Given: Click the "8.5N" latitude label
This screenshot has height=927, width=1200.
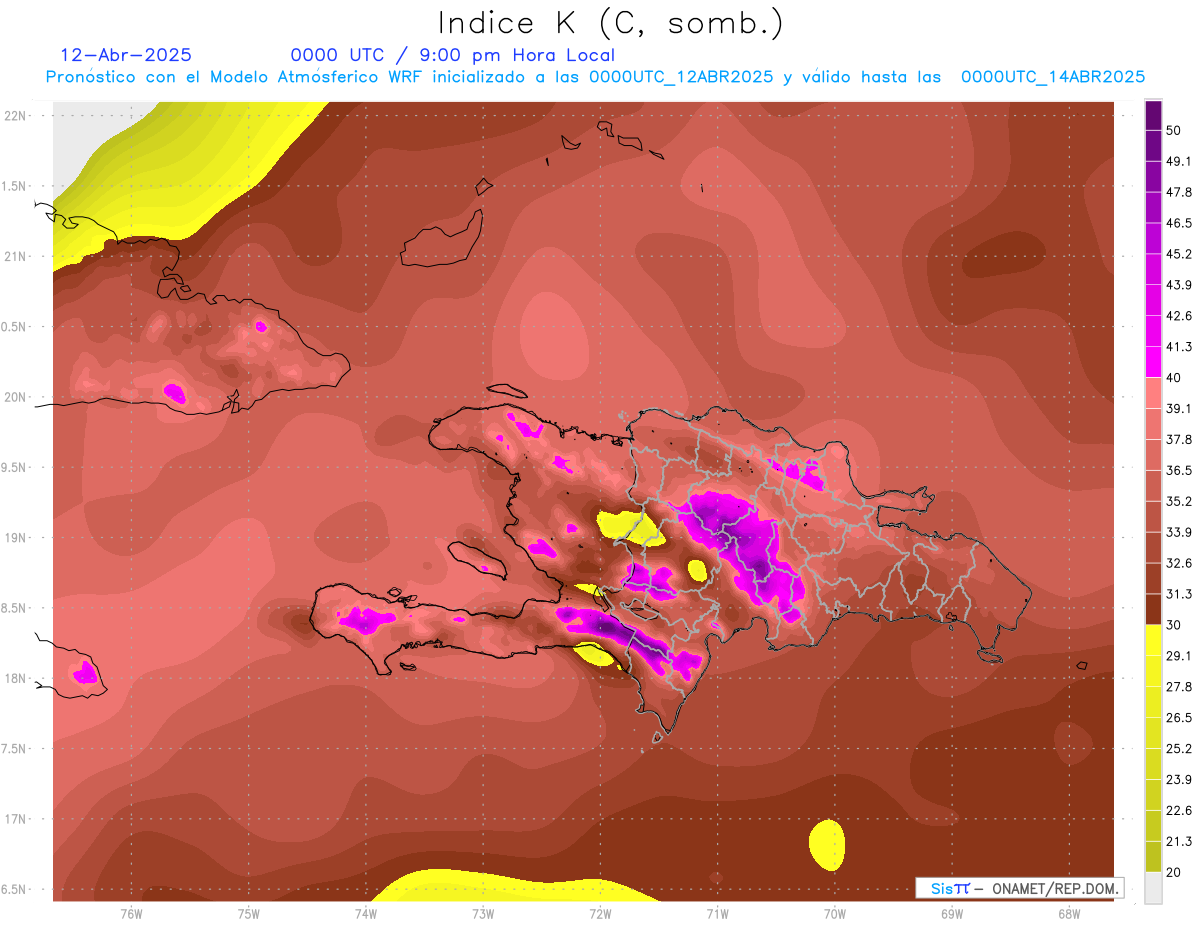Looking at the screenshot, I should [15, 608].
